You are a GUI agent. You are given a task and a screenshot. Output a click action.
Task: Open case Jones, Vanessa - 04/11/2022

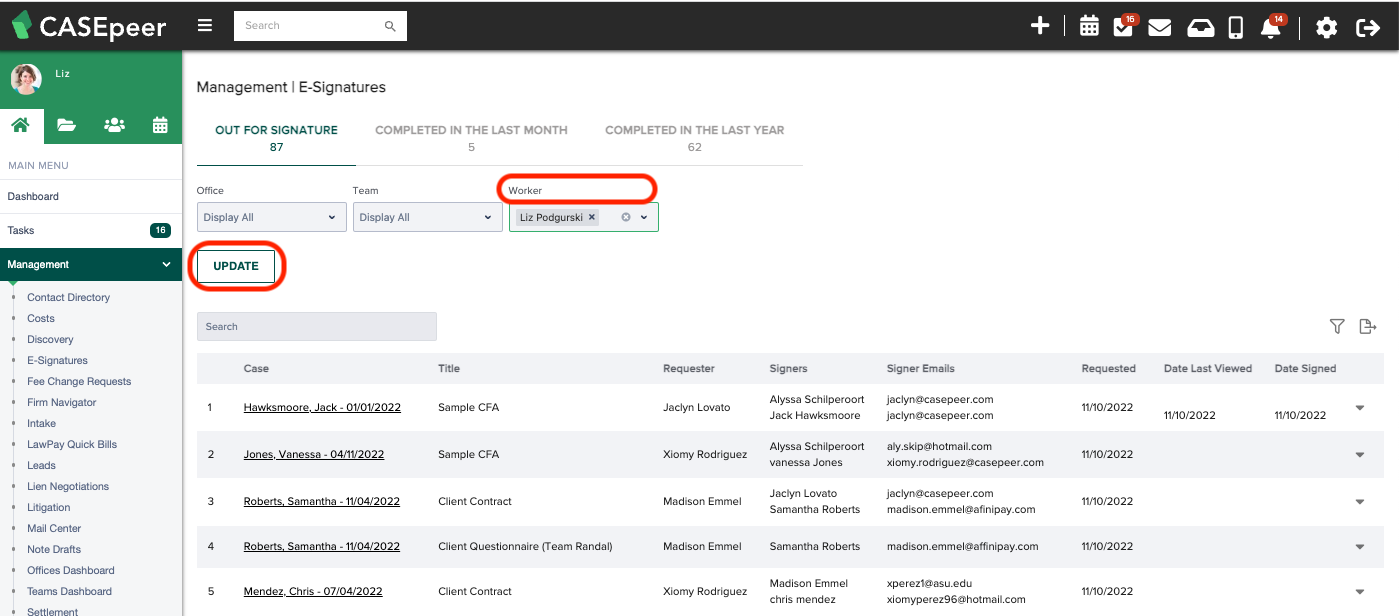pos(314,455)
